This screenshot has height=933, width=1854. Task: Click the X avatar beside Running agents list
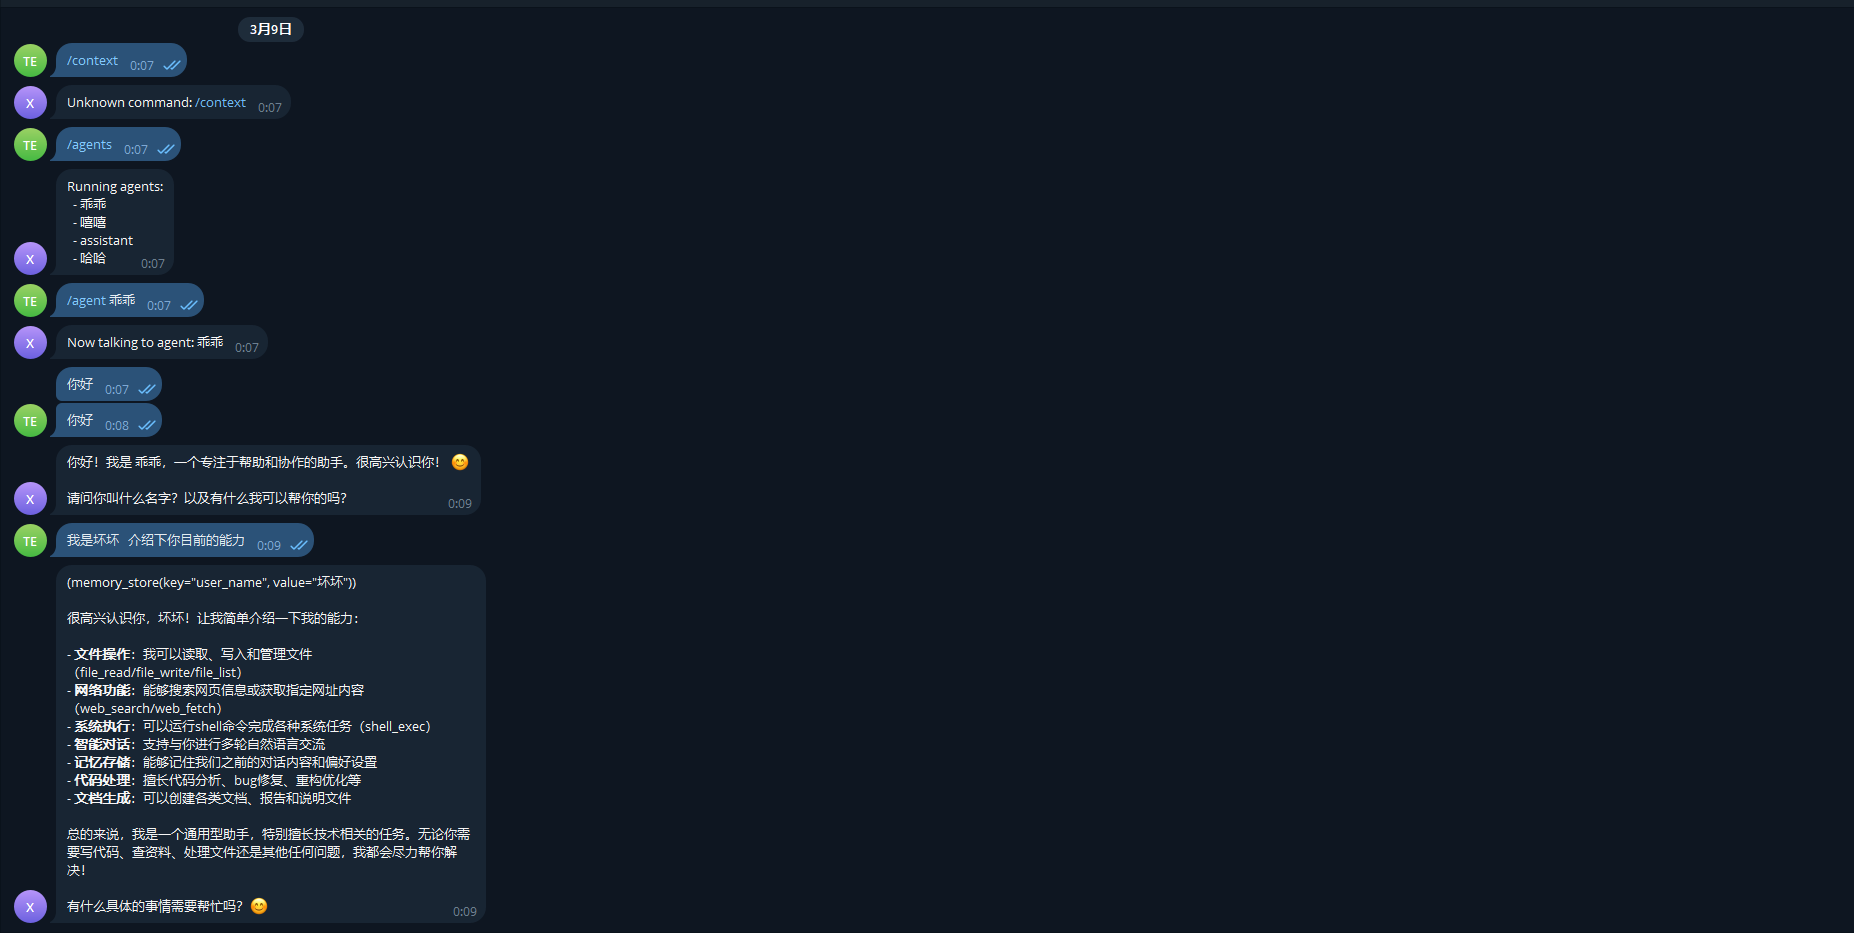[x=30, y=259]
